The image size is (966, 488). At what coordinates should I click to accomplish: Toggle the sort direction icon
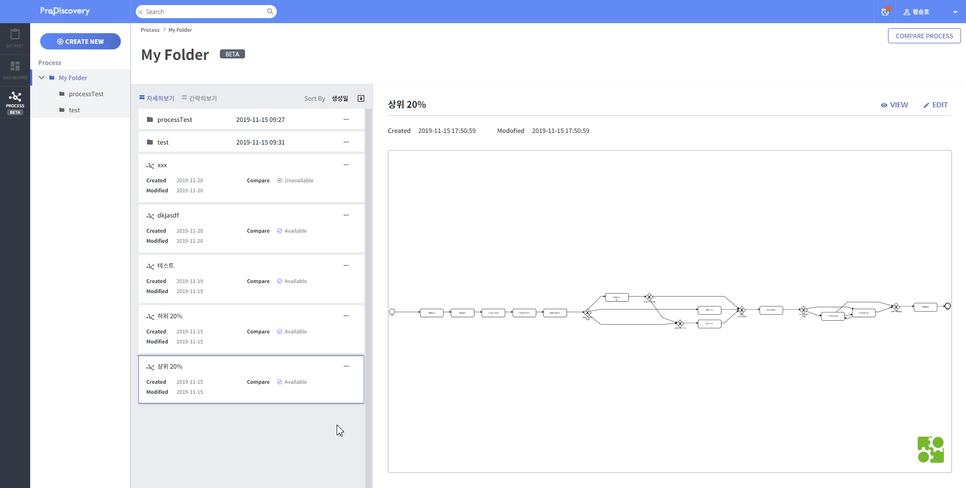[x=361, y=99]
